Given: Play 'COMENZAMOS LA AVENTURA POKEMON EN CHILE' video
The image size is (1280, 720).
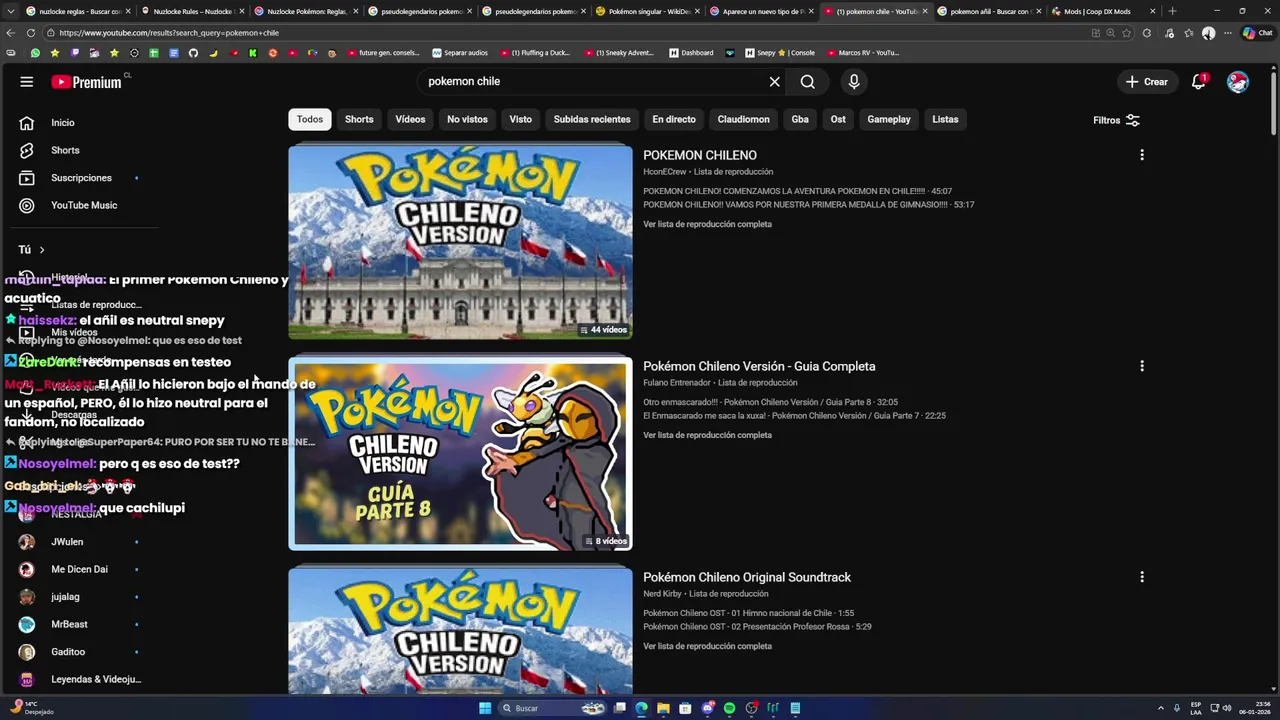Looking at the screenshot, I should pyautogui.click(x=797, y=191).
